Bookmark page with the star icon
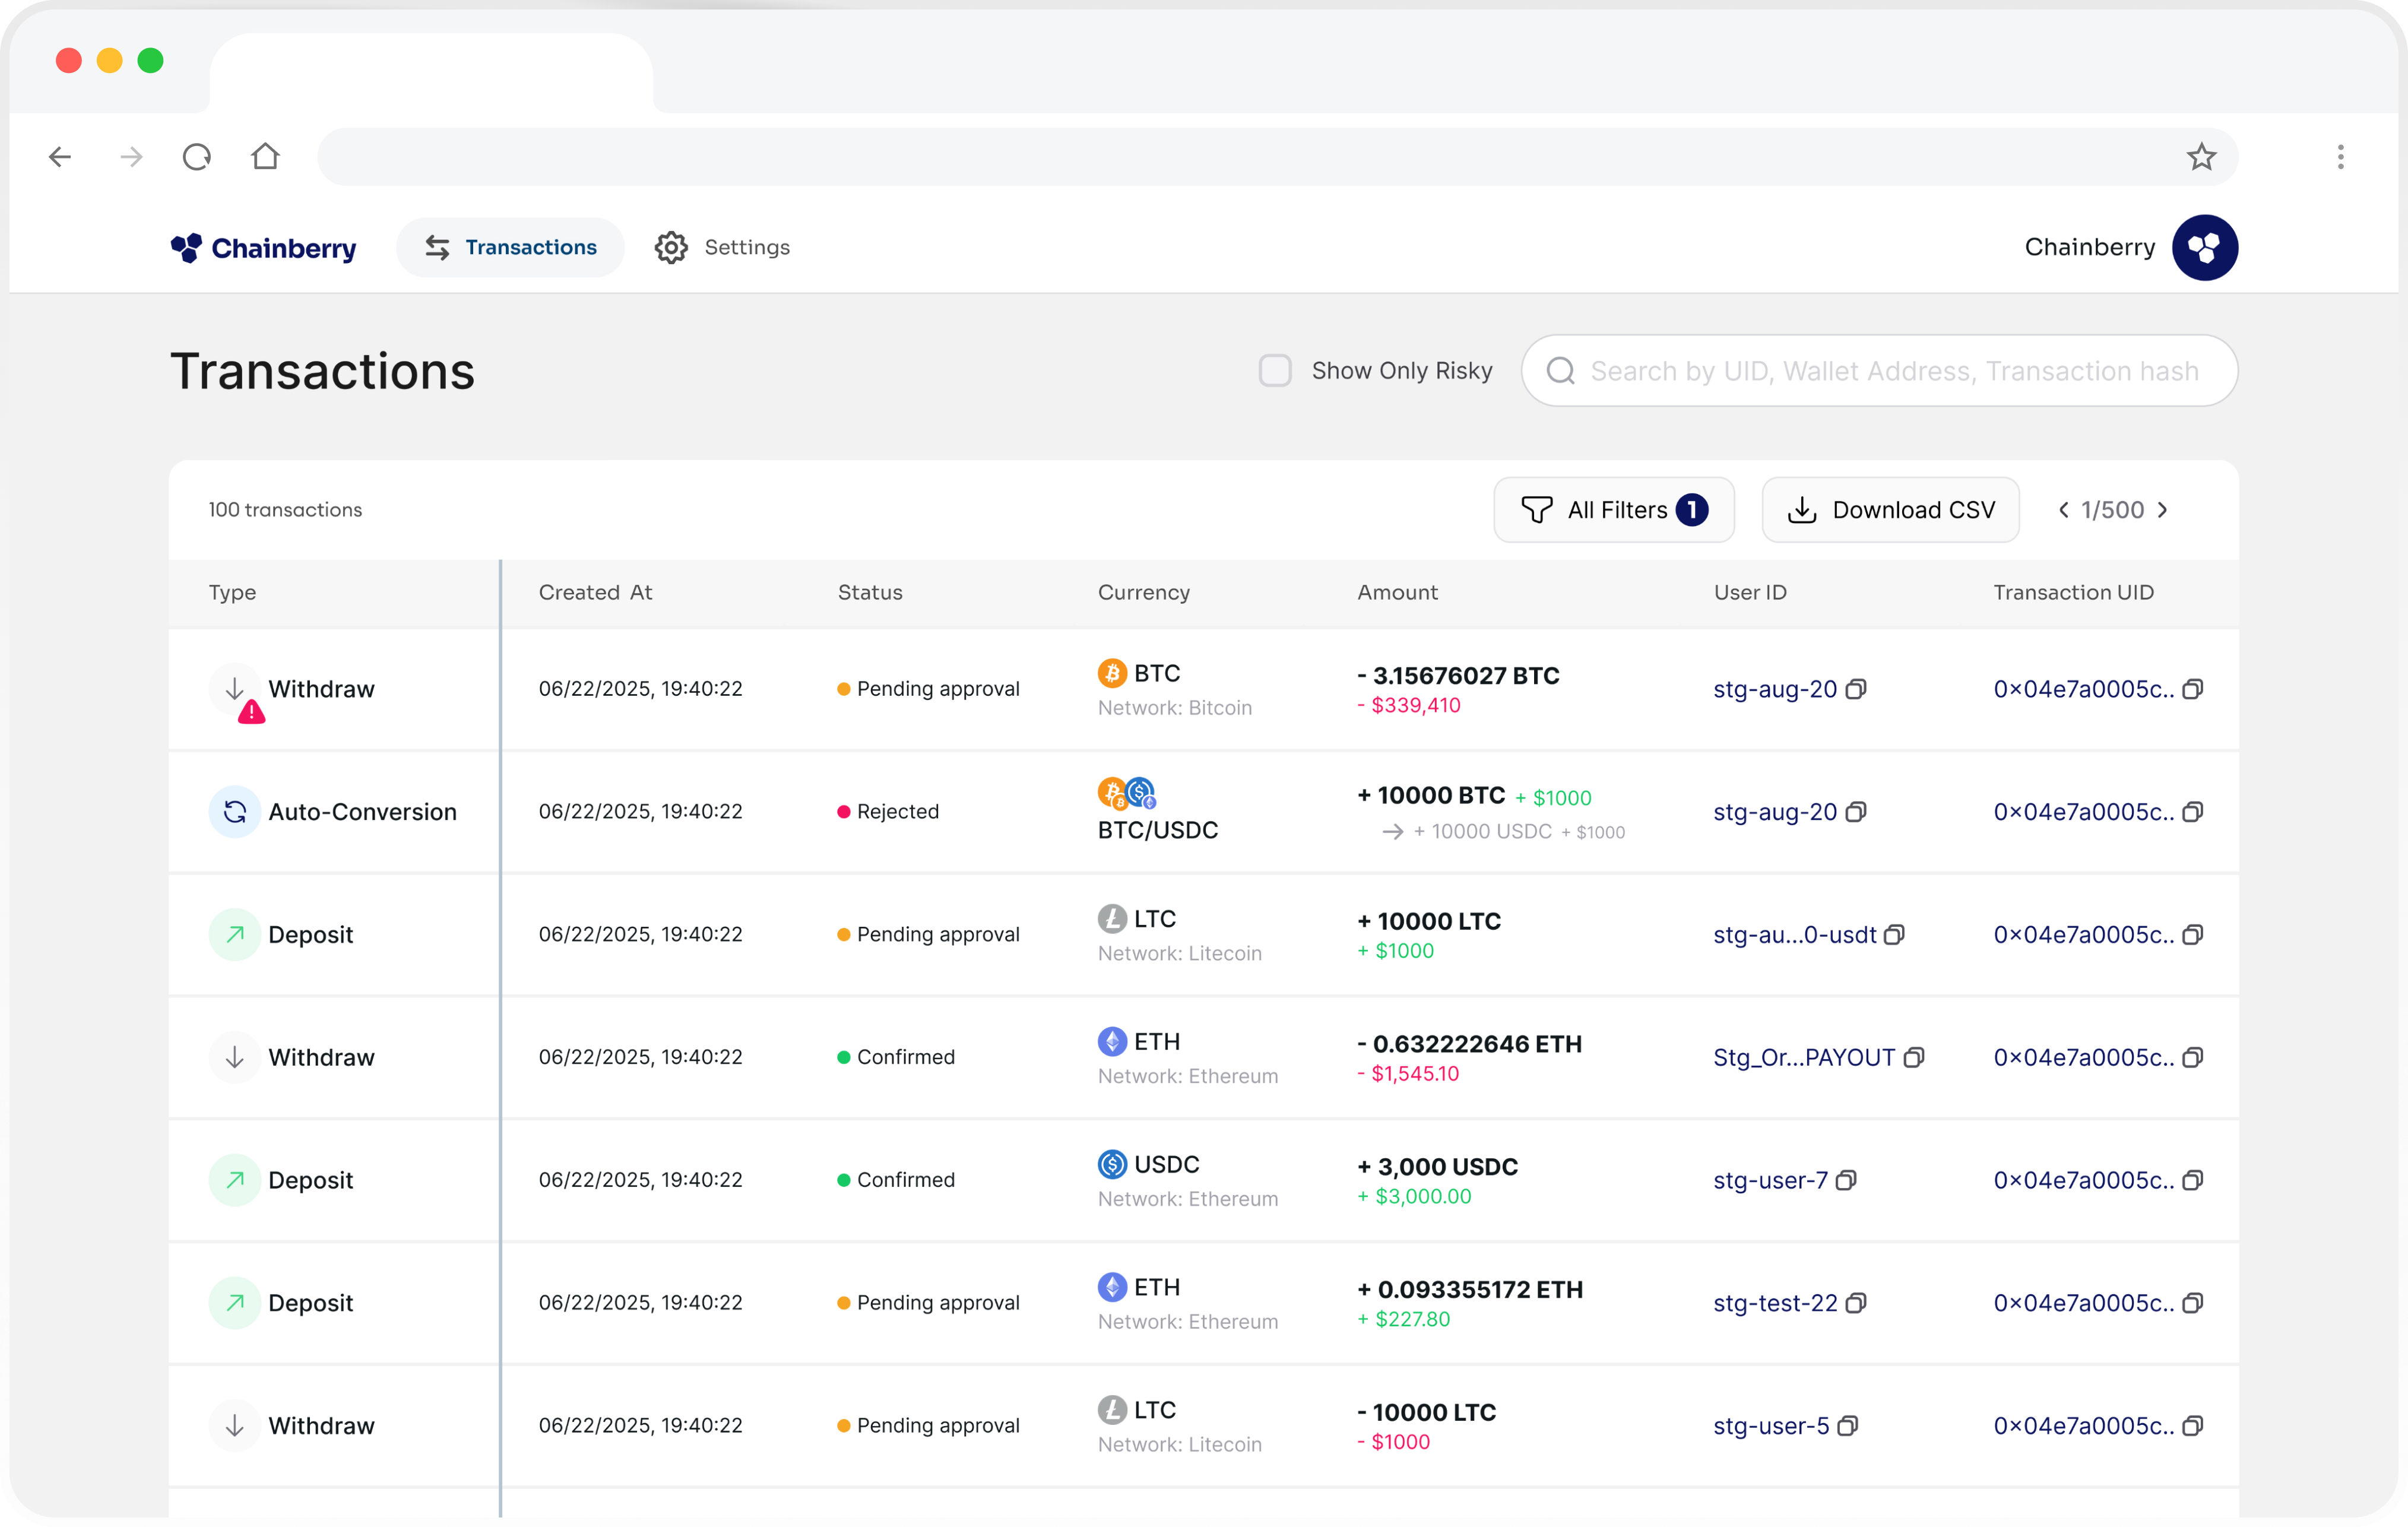This screenshot has height=1527, width=2408. coord(2201,157)
